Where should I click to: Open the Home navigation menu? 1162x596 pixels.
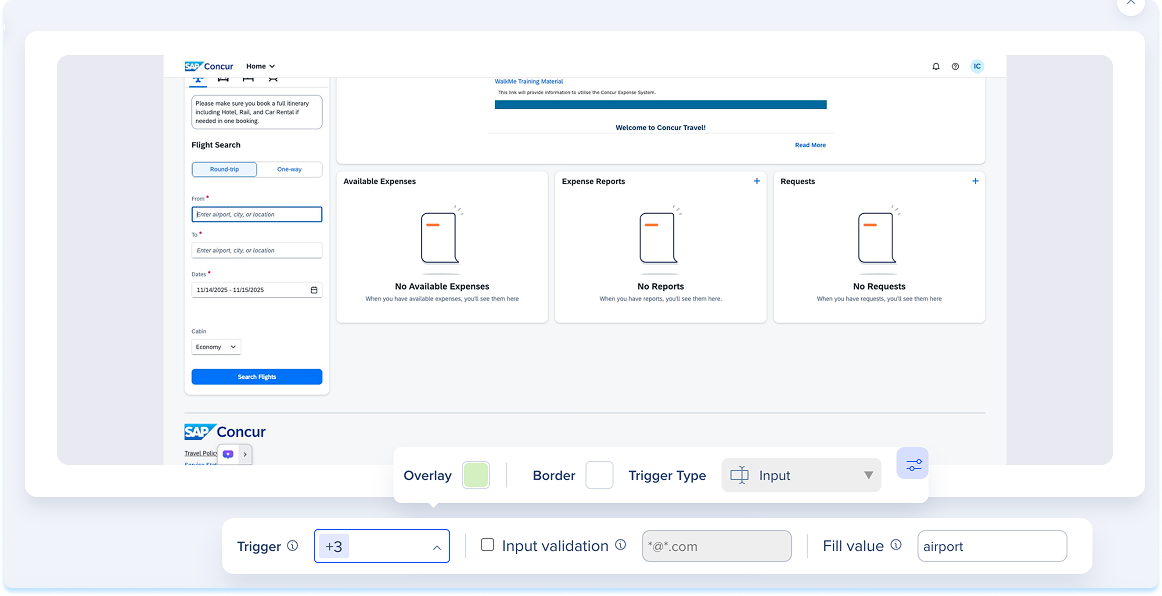[x=260, y=67]
